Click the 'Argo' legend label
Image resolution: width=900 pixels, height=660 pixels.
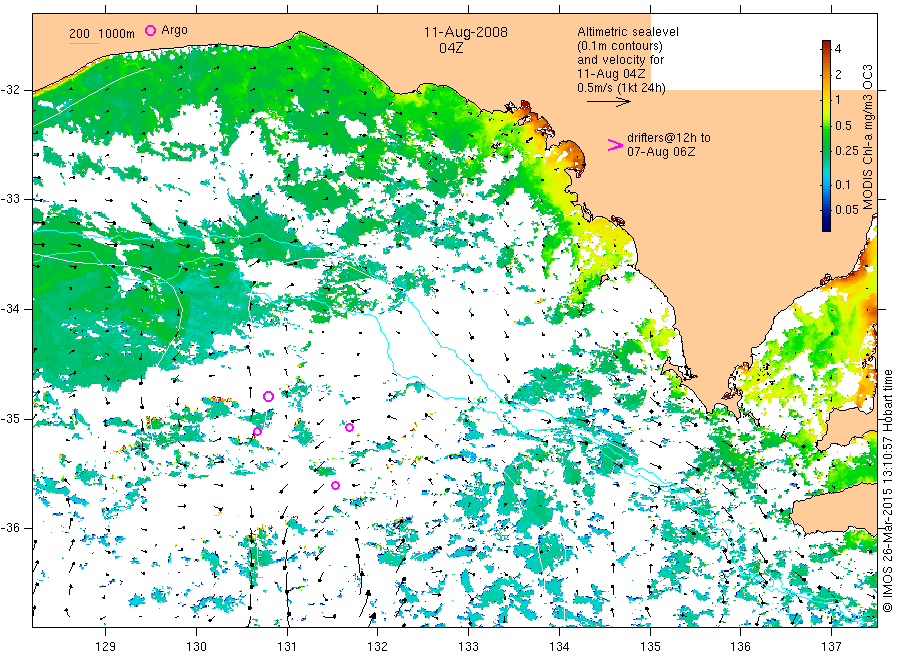(x=174, y=30)
